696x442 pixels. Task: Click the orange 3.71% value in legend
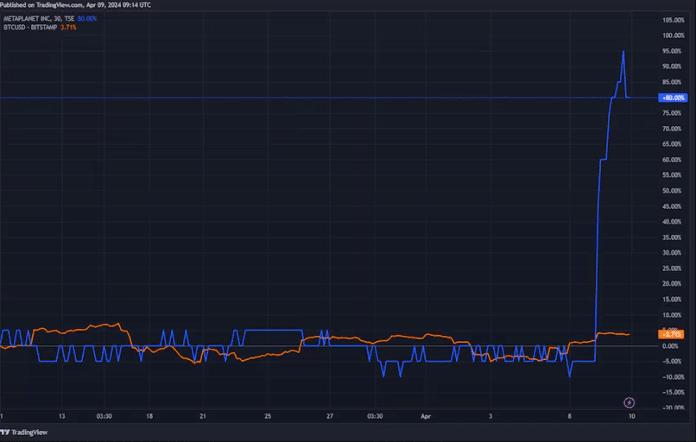[x=68, y=27]
